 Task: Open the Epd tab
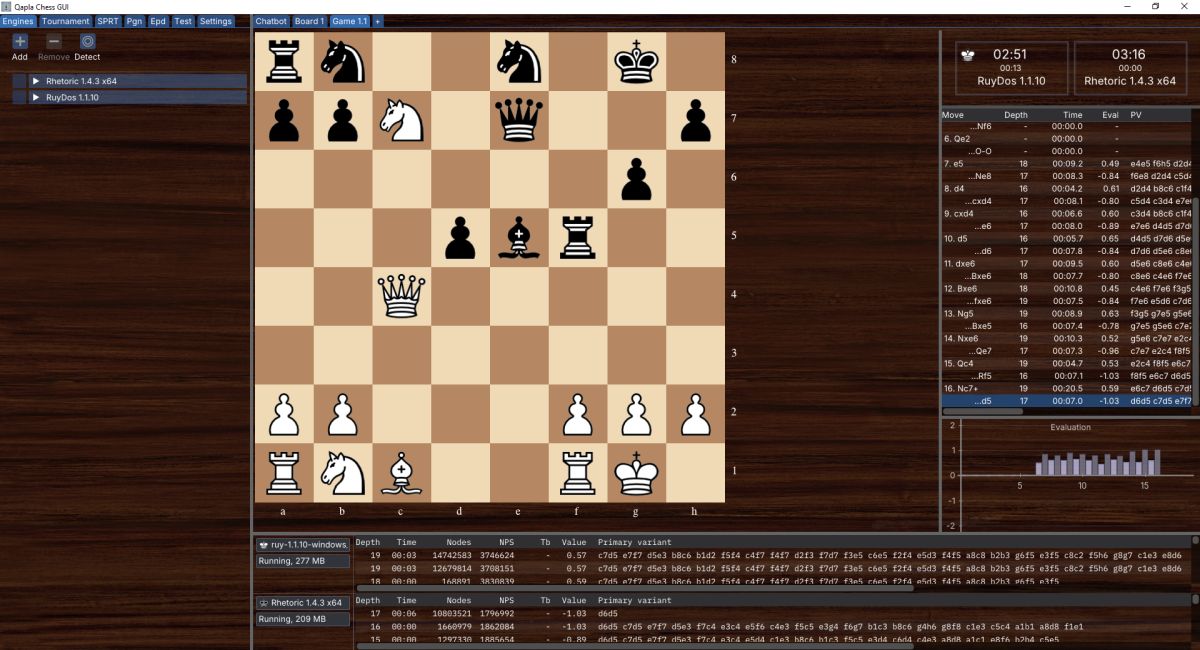[158, 21]
